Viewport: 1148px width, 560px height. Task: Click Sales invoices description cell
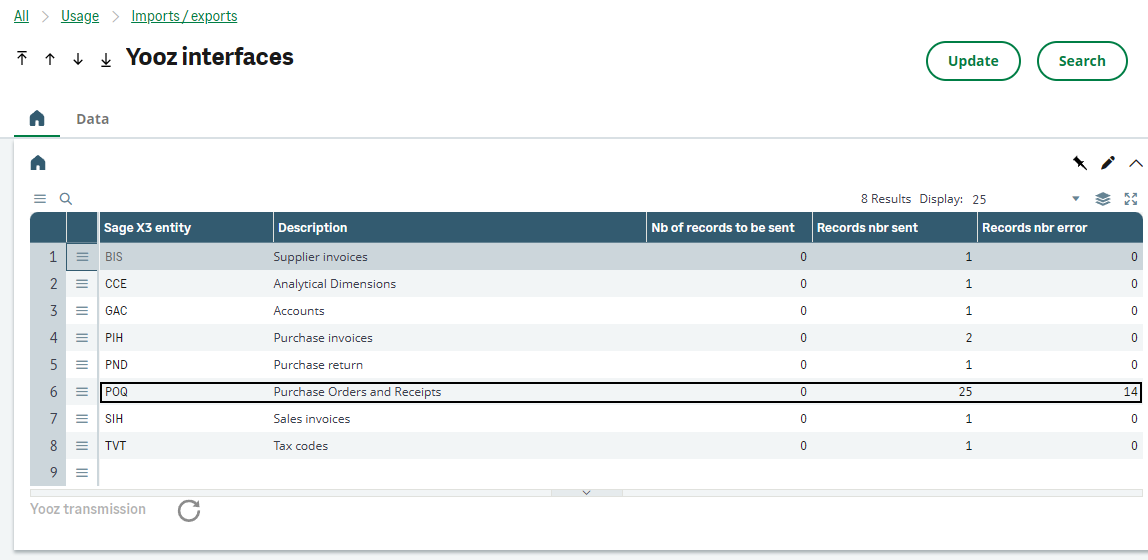pos(458,419)
